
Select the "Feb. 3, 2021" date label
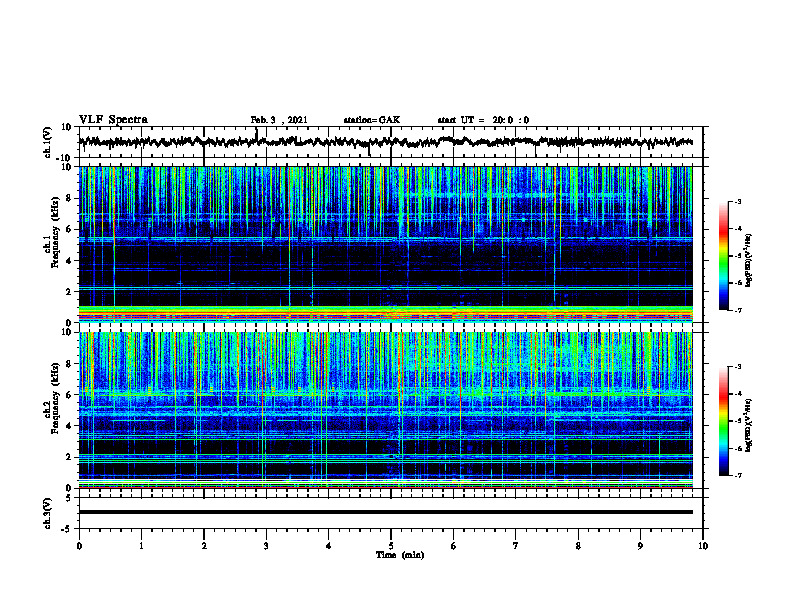pos(279,120)
